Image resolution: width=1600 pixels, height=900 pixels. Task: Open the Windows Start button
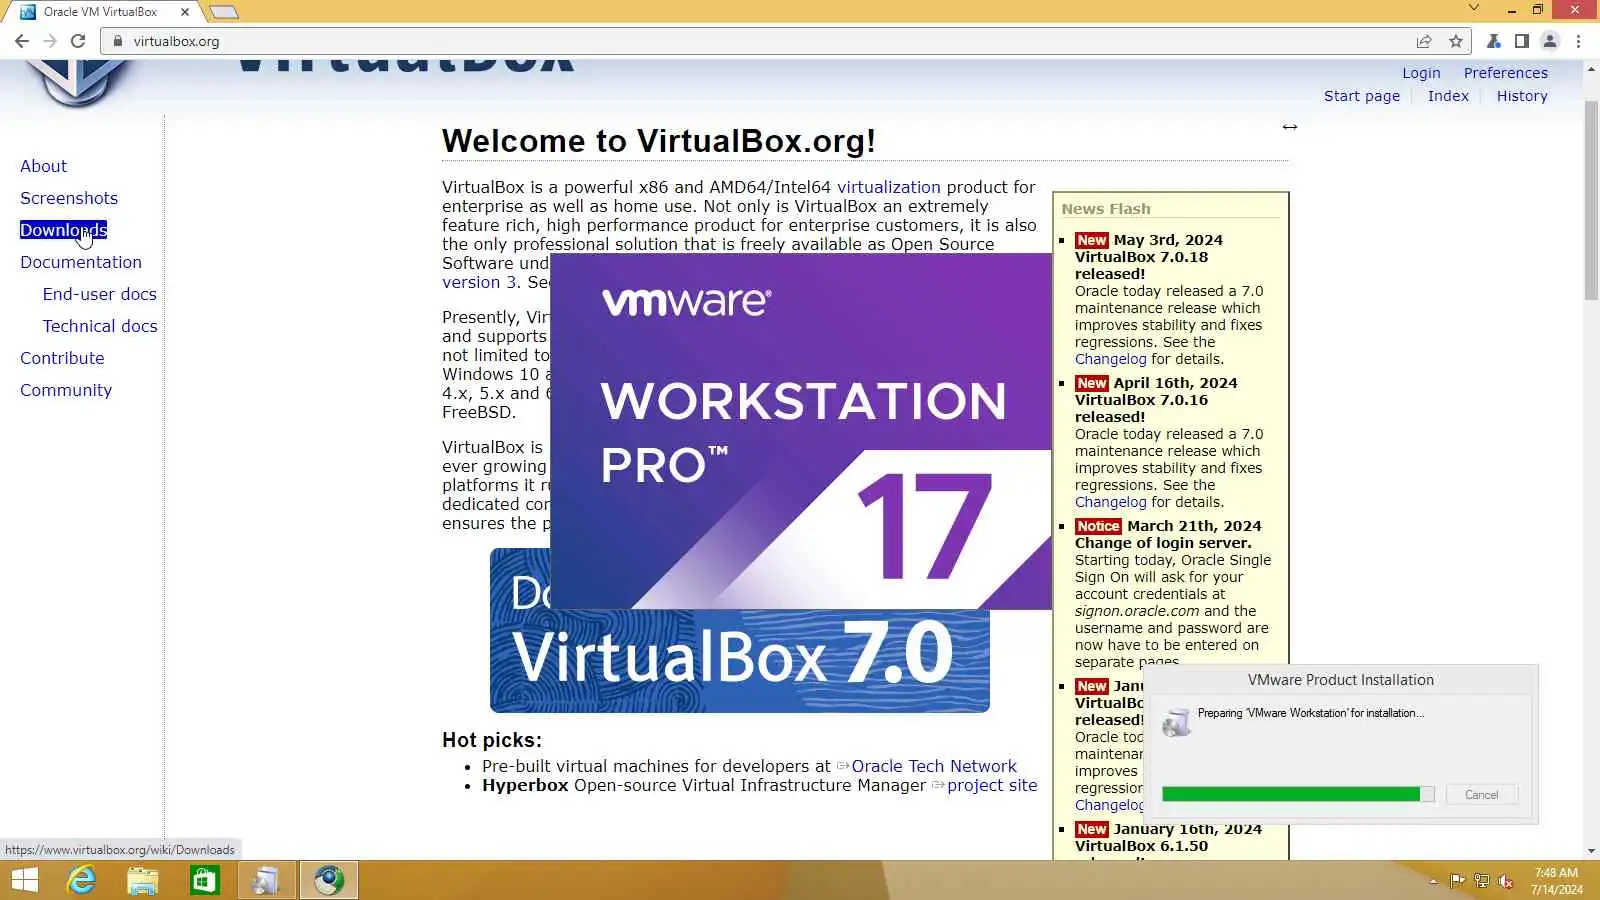coord(24,880)
